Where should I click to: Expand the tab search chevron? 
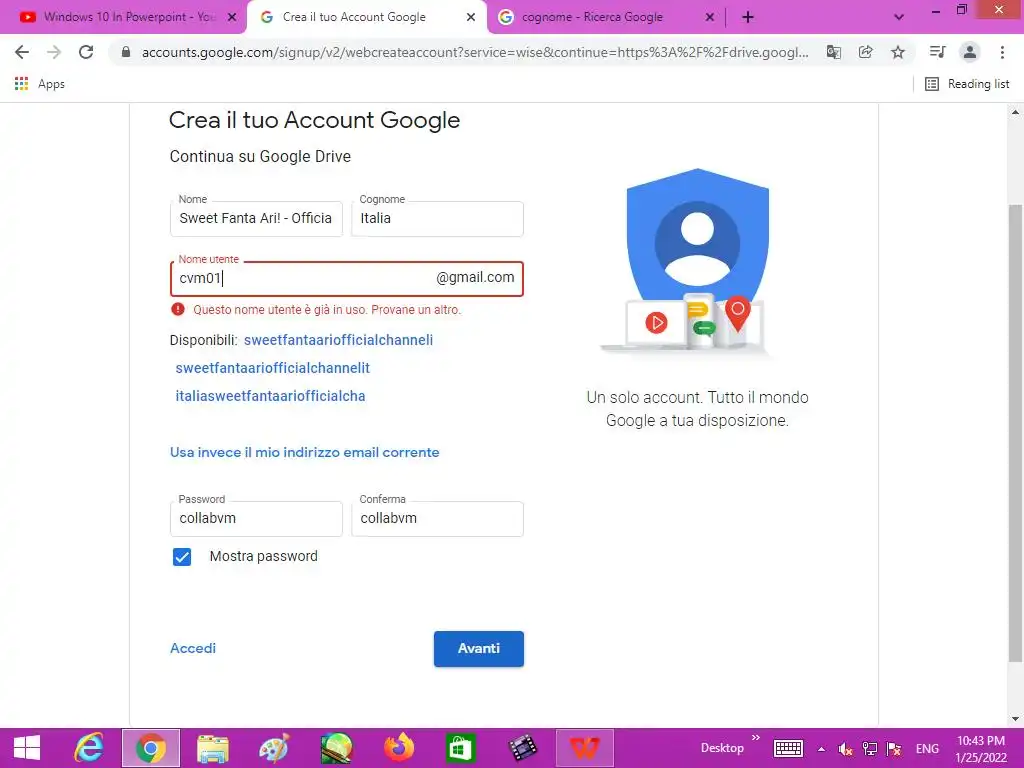pyautogui.click(x=899, y=17)
